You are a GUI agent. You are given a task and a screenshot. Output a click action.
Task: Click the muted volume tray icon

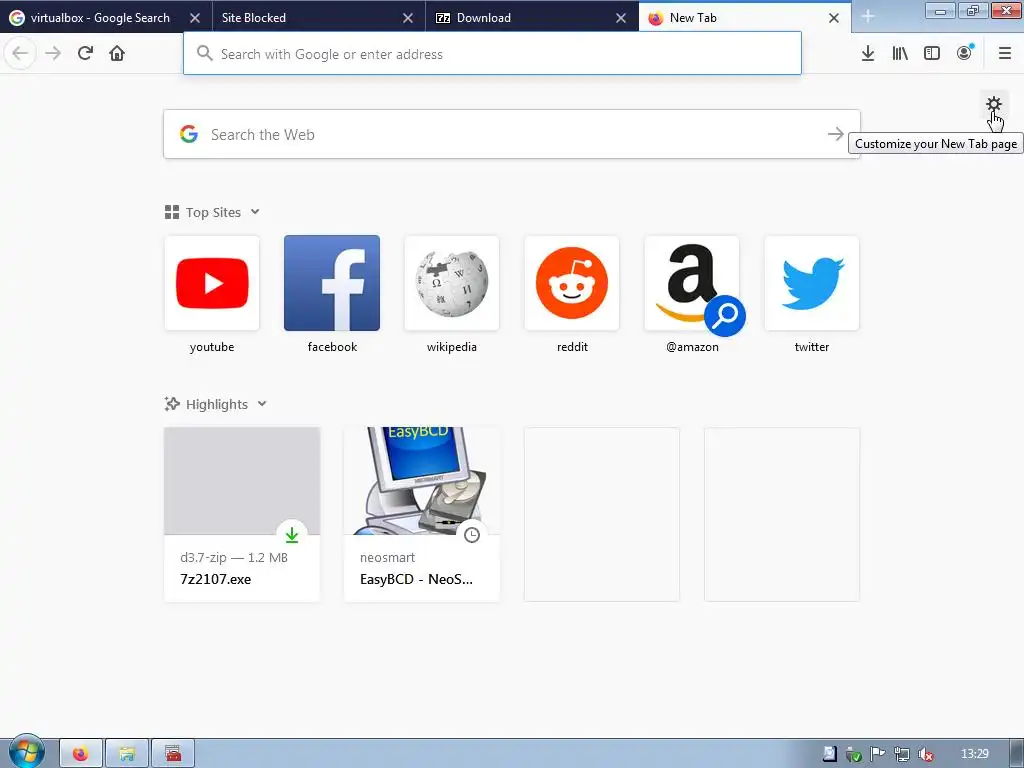[925, 754]
